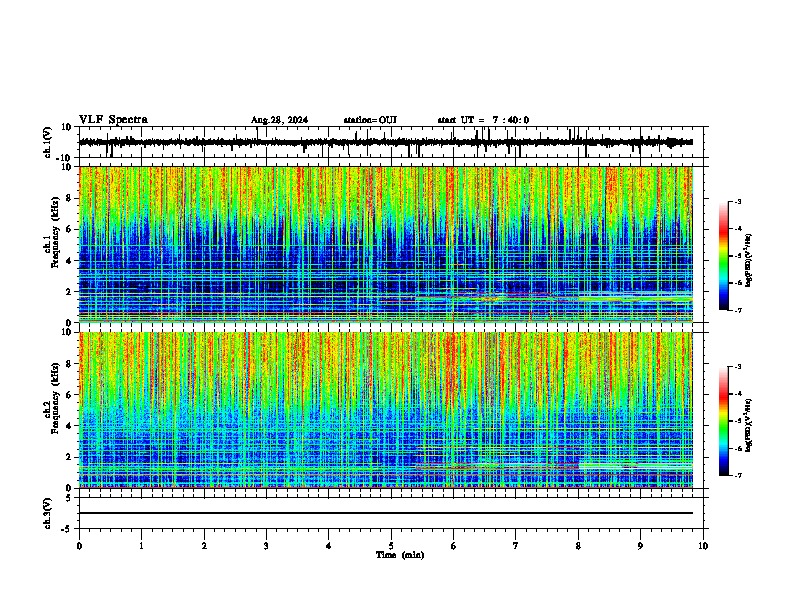The height and width of the screenshot is (612, 792).
Task: Click the "VLF Spectra" plot title
Action: (113, 120)
